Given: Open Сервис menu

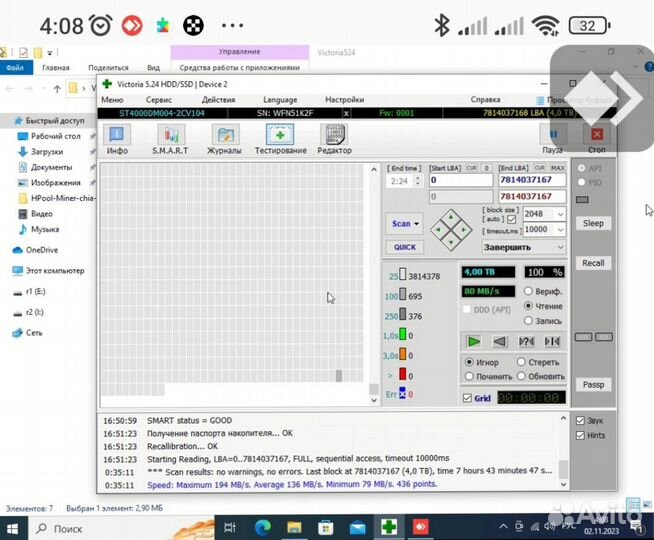Looking at the screenshot, I should [159, 100].
